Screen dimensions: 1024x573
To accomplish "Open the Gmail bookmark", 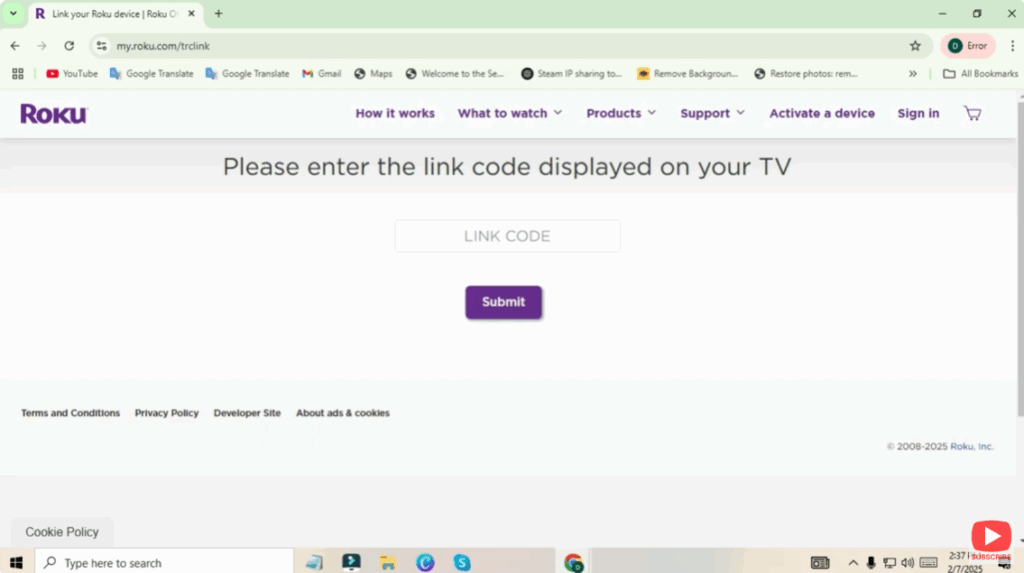I will click(x=321, y=74).
